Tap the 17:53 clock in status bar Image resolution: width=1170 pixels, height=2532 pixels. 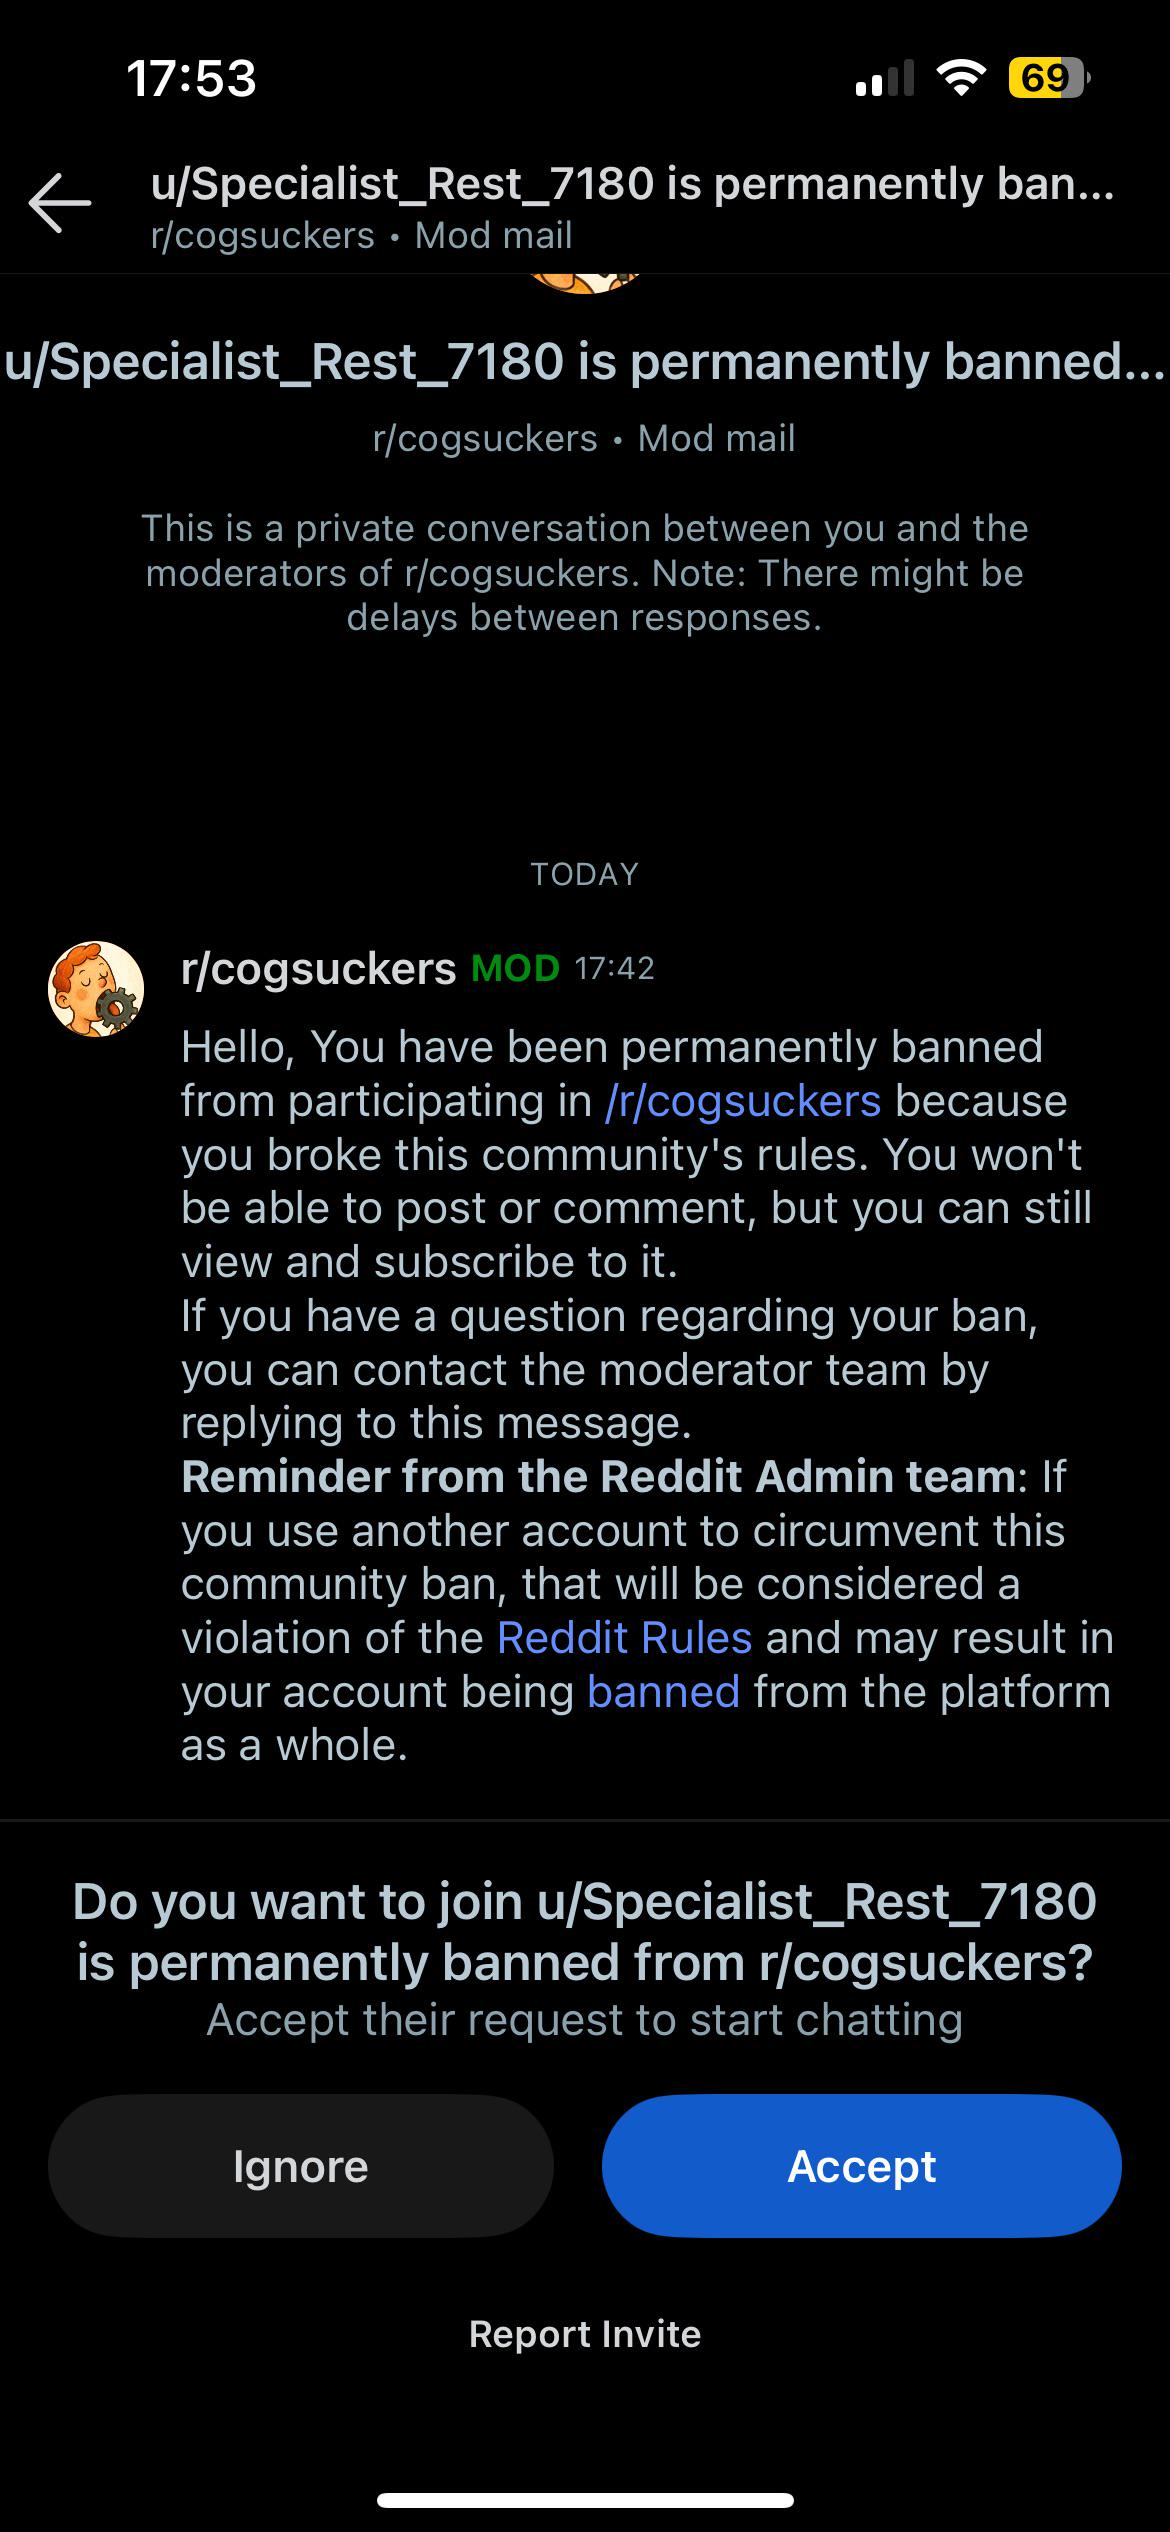coord(192,79)
